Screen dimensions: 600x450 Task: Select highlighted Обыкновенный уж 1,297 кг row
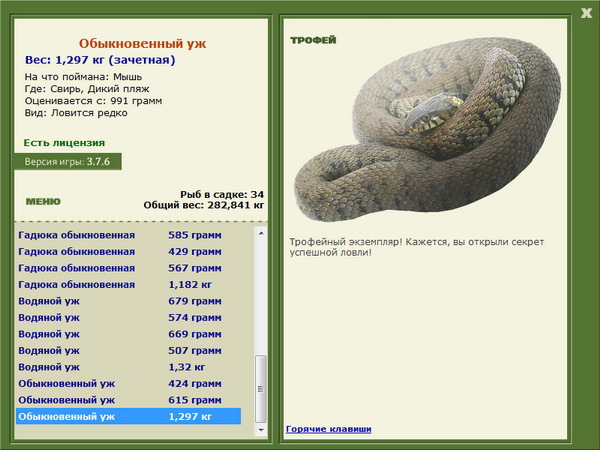click(x=128, y=416)
